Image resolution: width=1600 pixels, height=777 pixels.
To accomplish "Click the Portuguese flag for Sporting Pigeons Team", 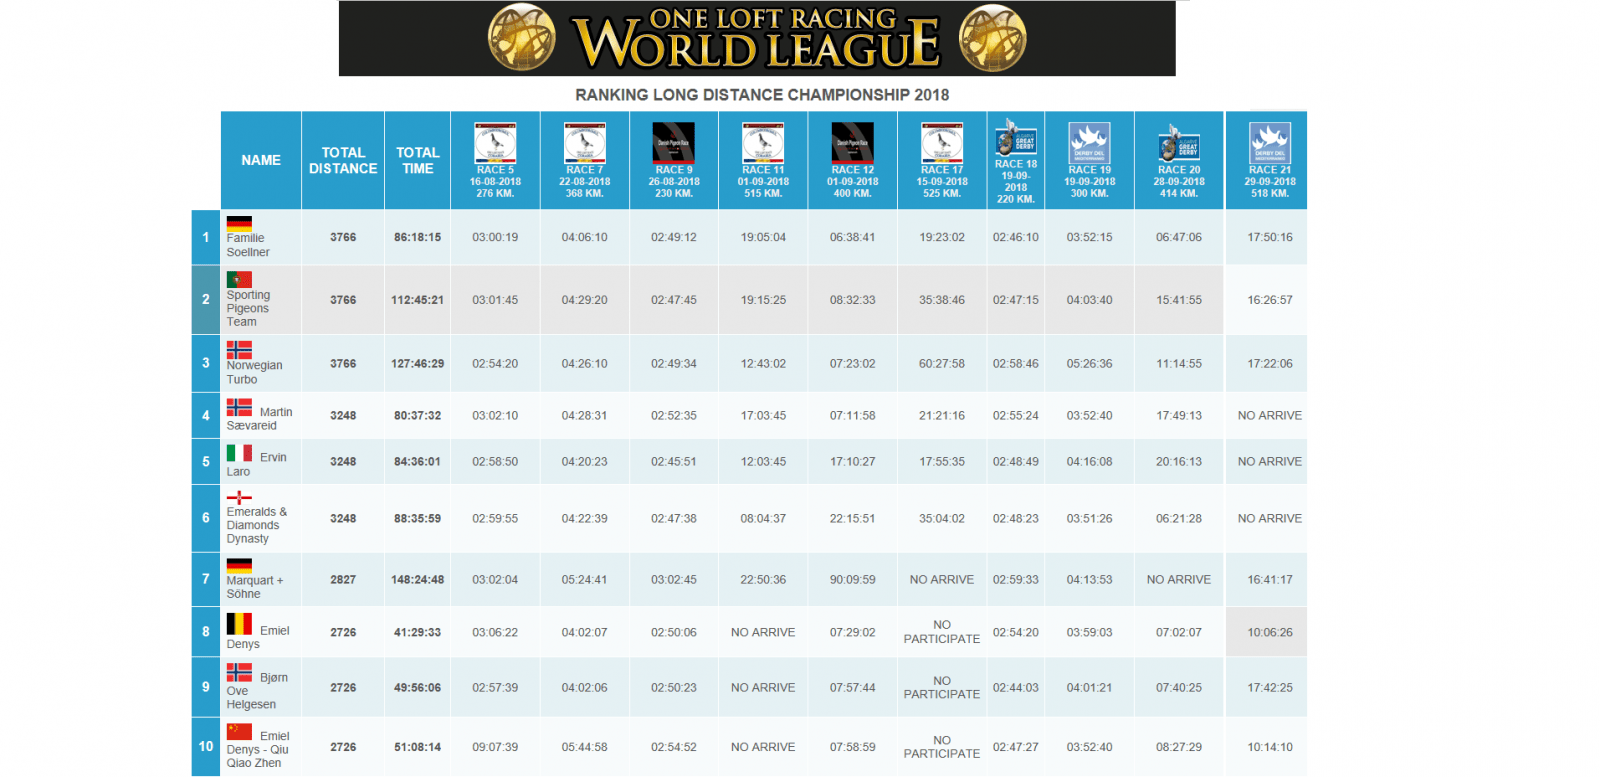I will 239,279.
